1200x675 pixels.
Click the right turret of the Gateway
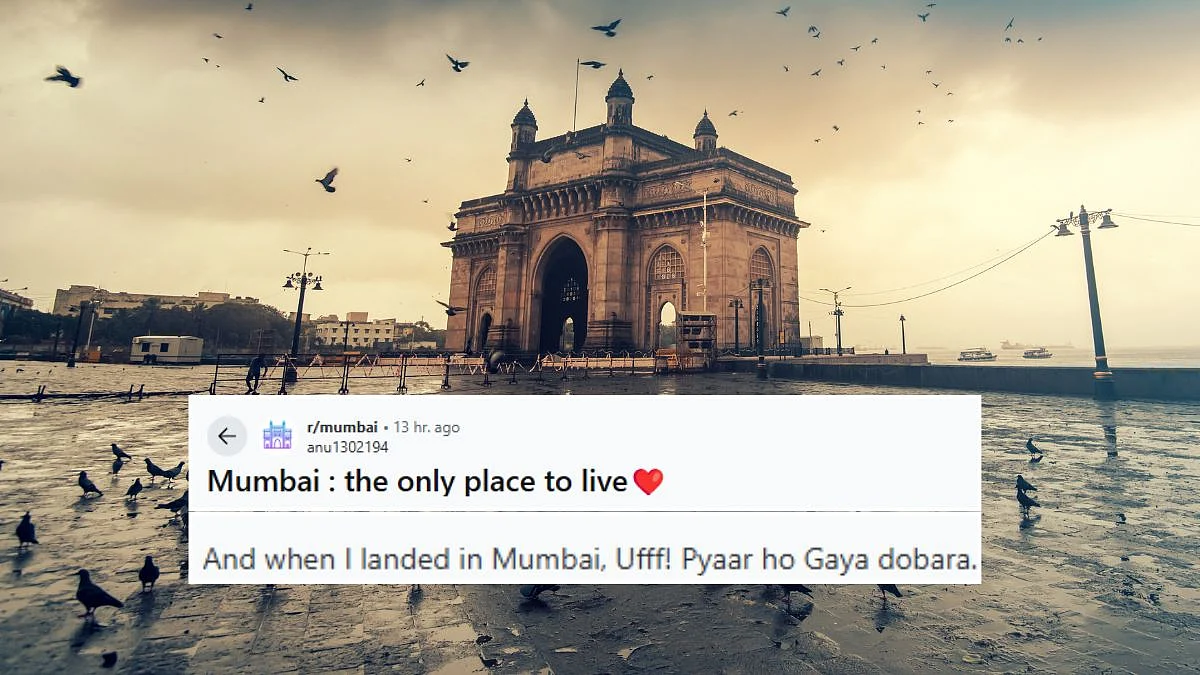pos(705,131)
